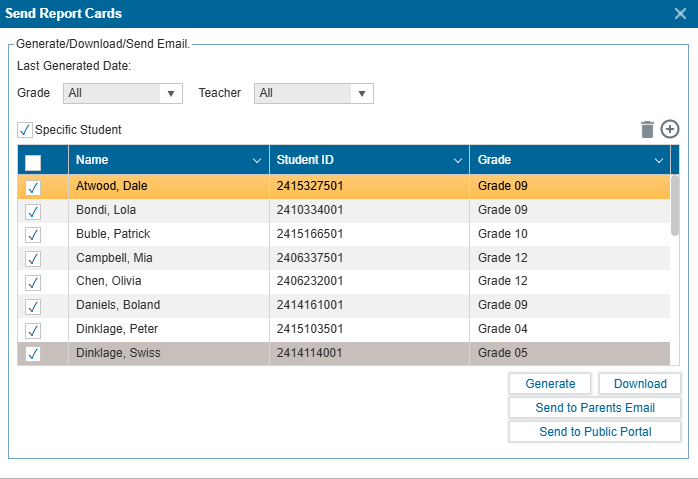
Task: Uncheck the Campbell, Mia row checkbox
Action: 33,258
